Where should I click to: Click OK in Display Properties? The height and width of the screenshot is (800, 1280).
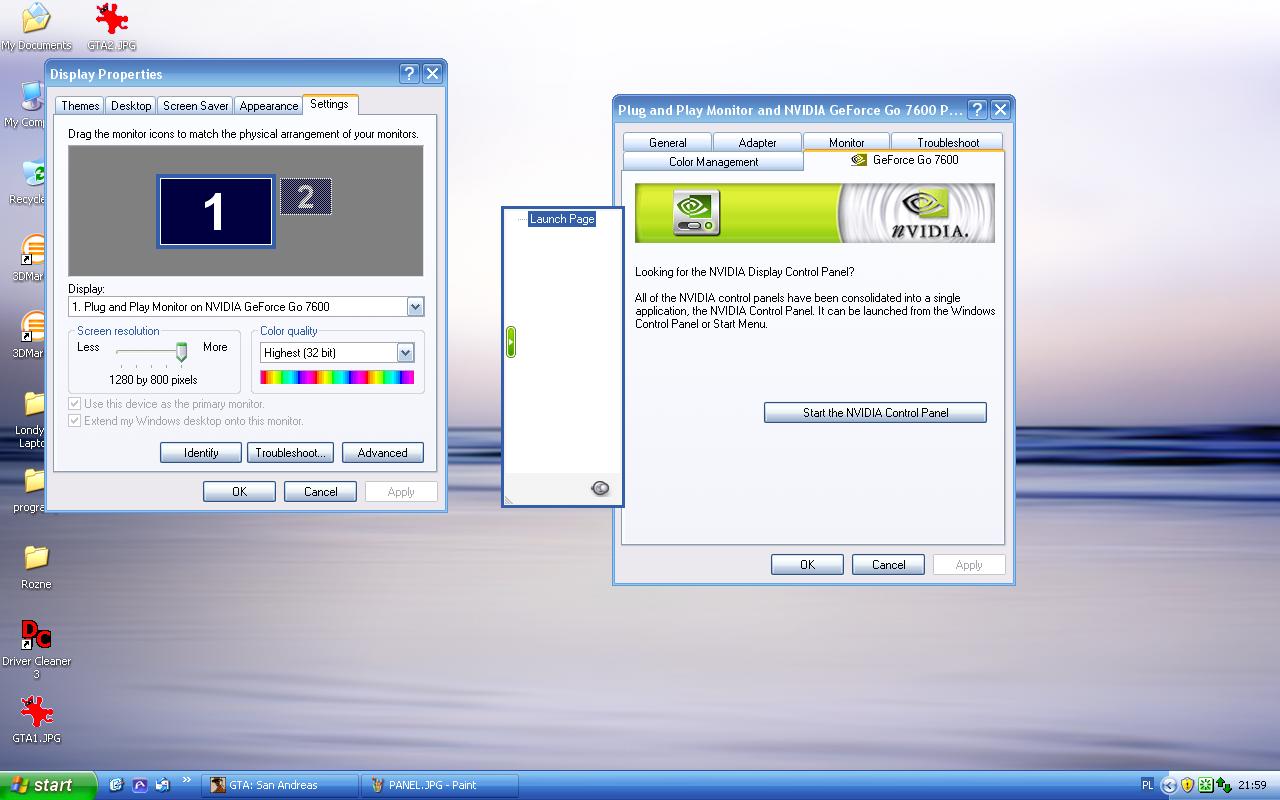click(239, 492)
